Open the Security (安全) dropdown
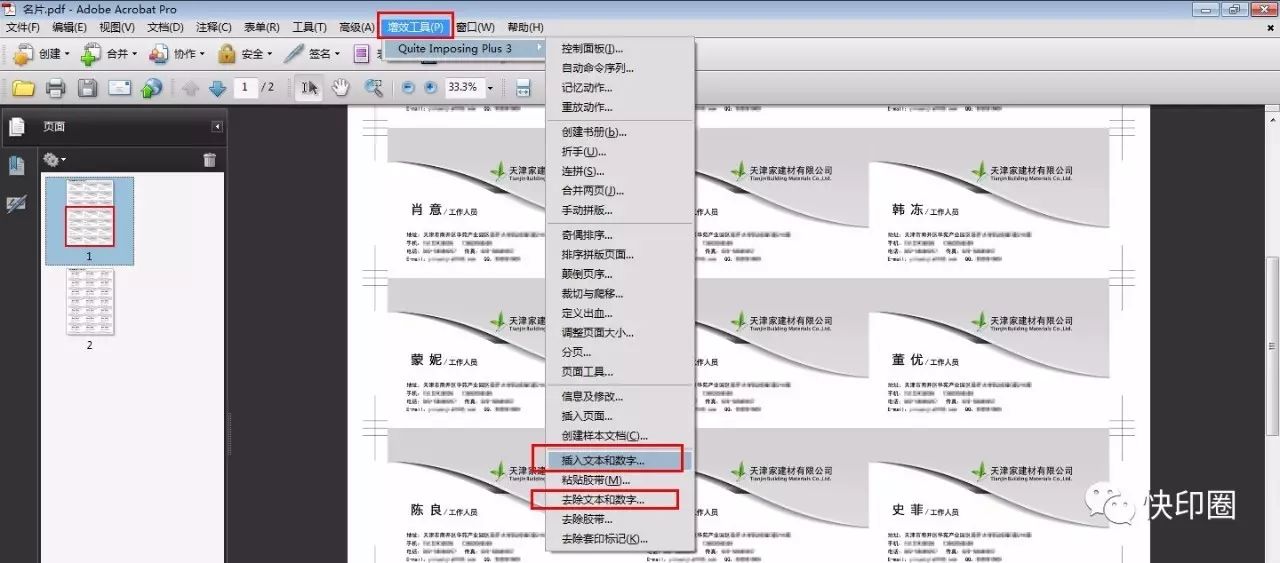1280x563 pixels. pyautogui.click(x=244, y=53)
